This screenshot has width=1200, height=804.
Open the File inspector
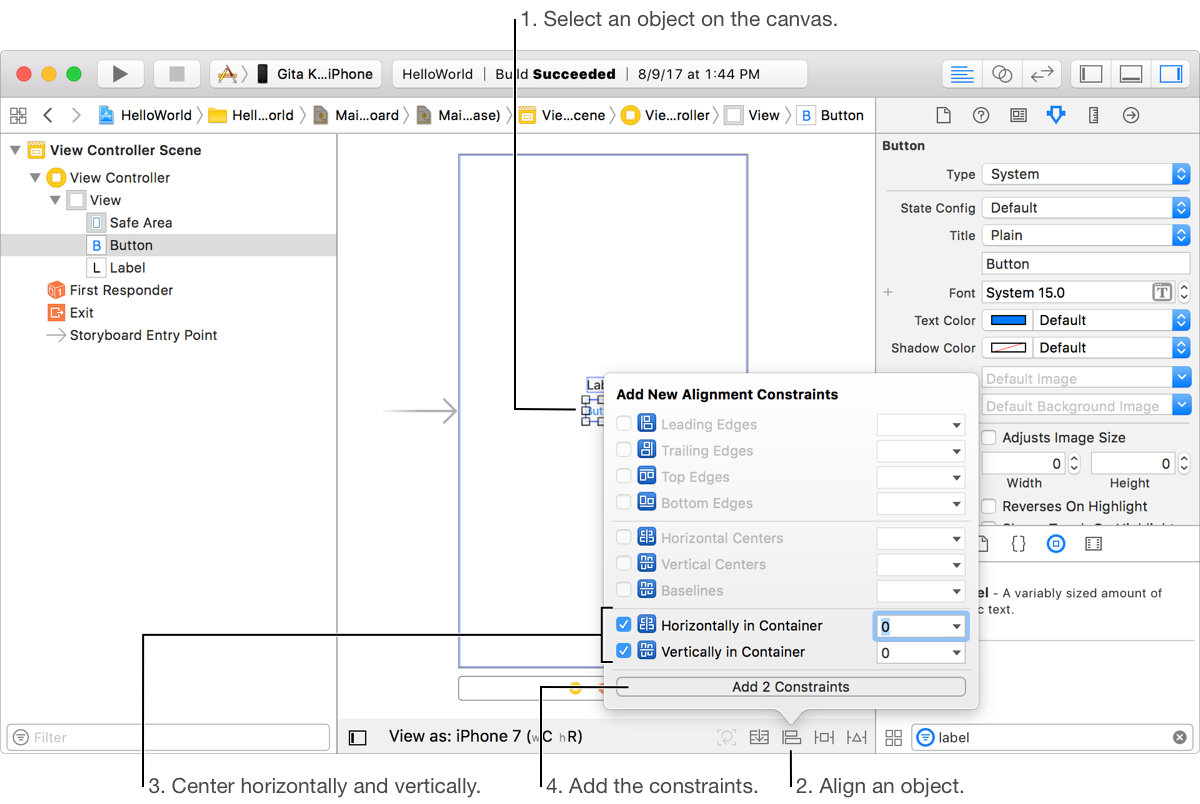point(942,115)
